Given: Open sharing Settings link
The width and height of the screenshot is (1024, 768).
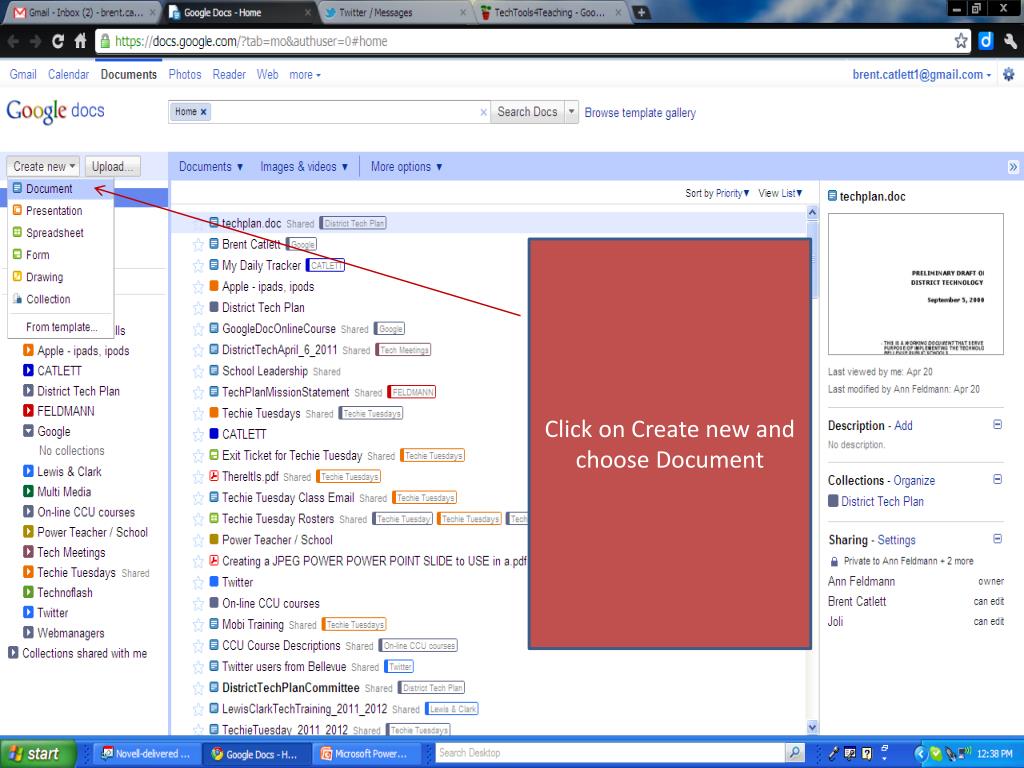Looking at the screenshot, I should [896, 540].
